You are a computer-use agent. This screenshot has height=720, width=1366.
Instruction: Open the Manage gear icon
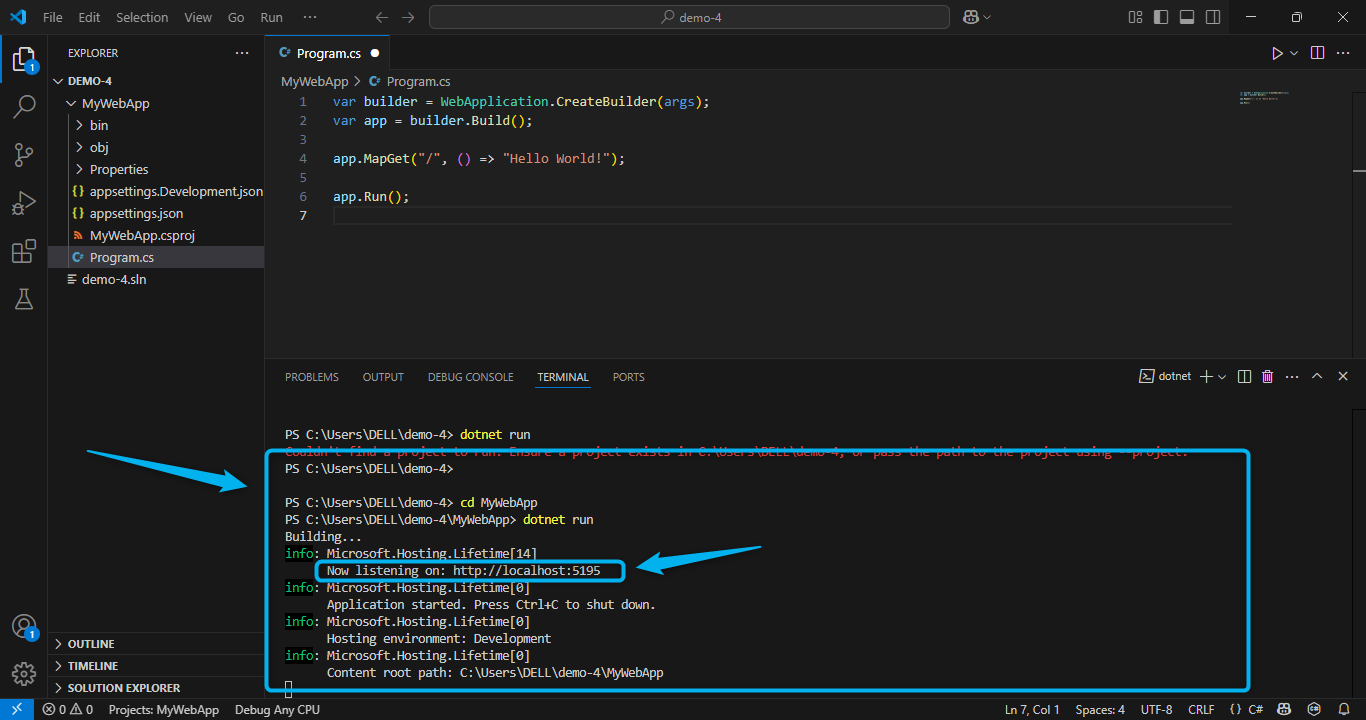(24, 673)
